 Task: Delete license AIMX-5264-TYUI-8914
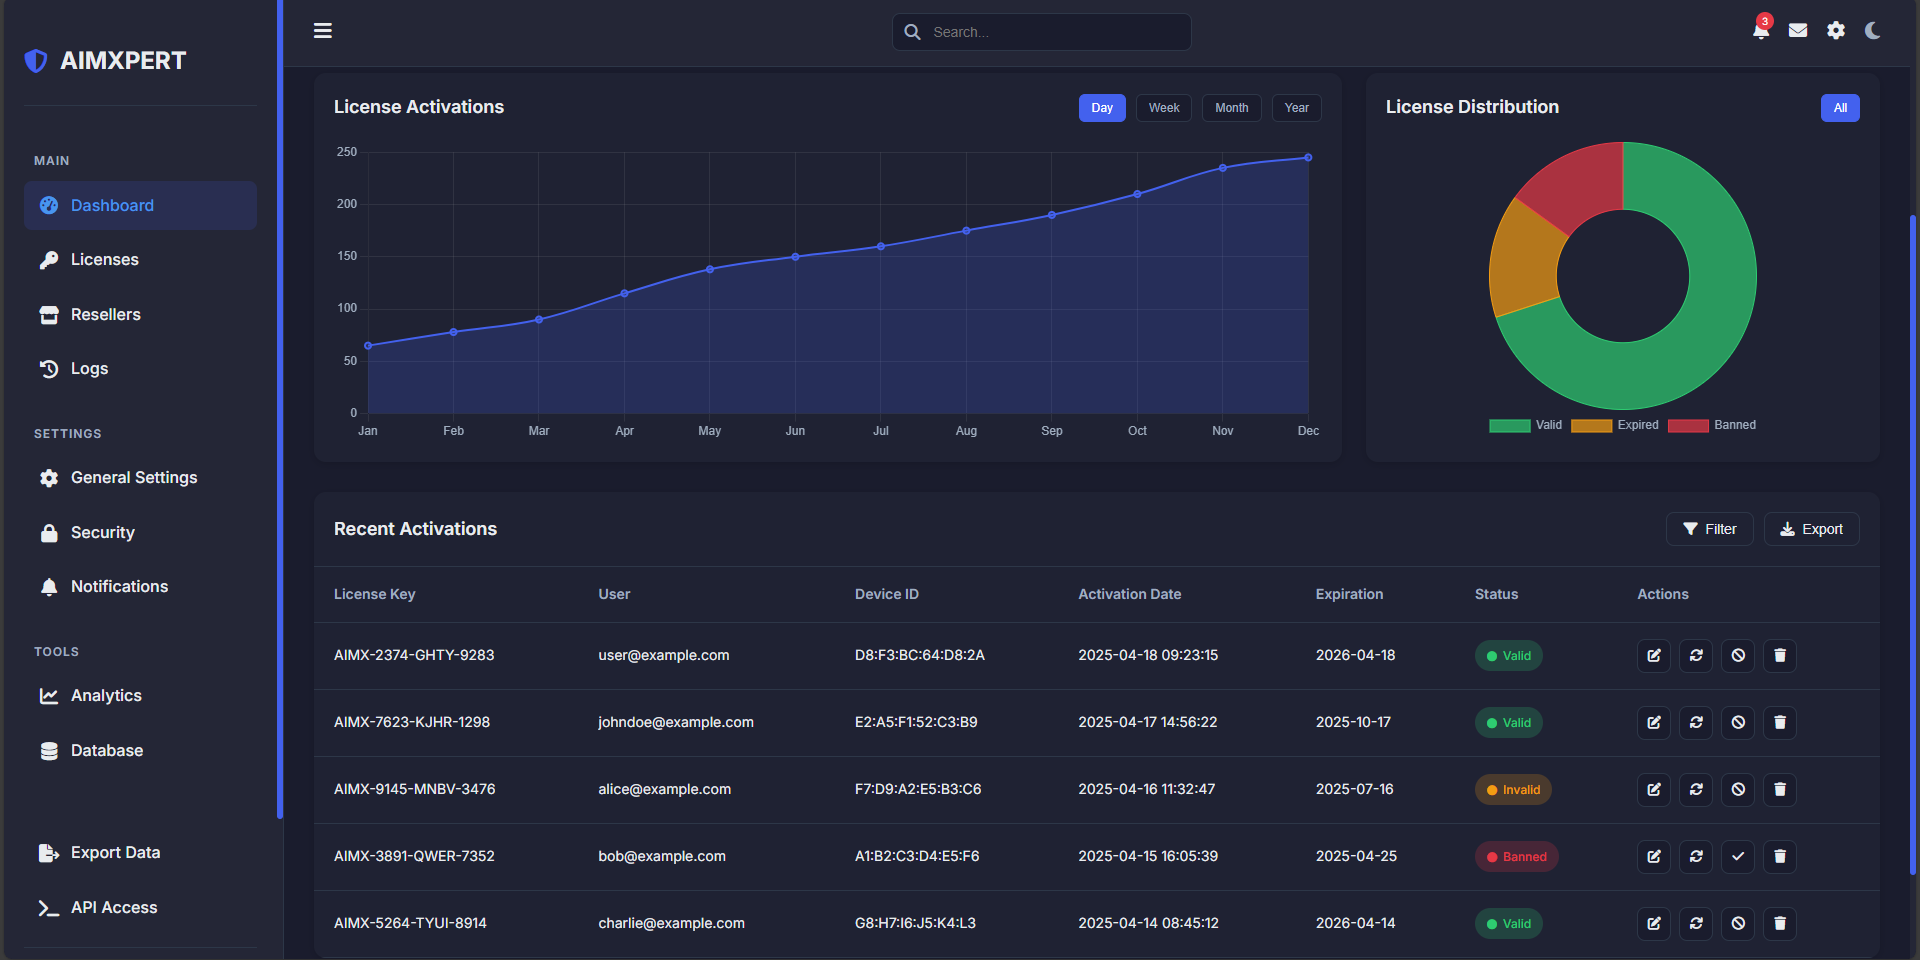point(1780,924)
